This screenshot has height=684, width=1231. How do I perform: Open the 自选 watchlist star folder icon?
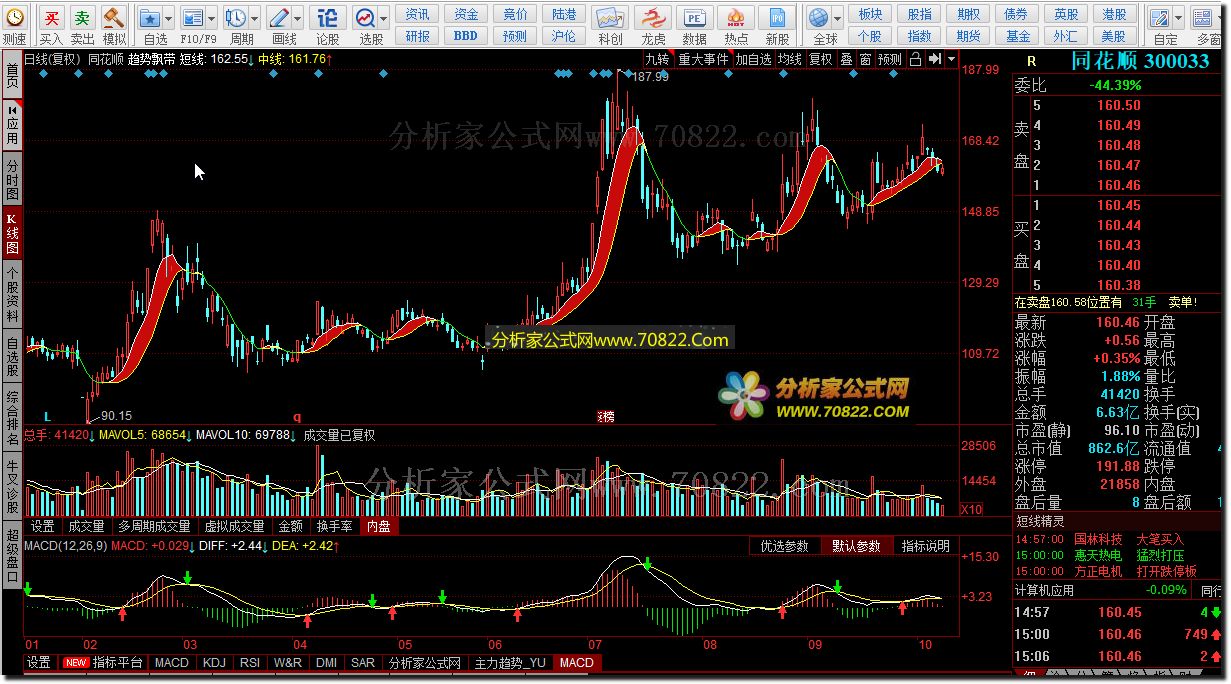149,17
